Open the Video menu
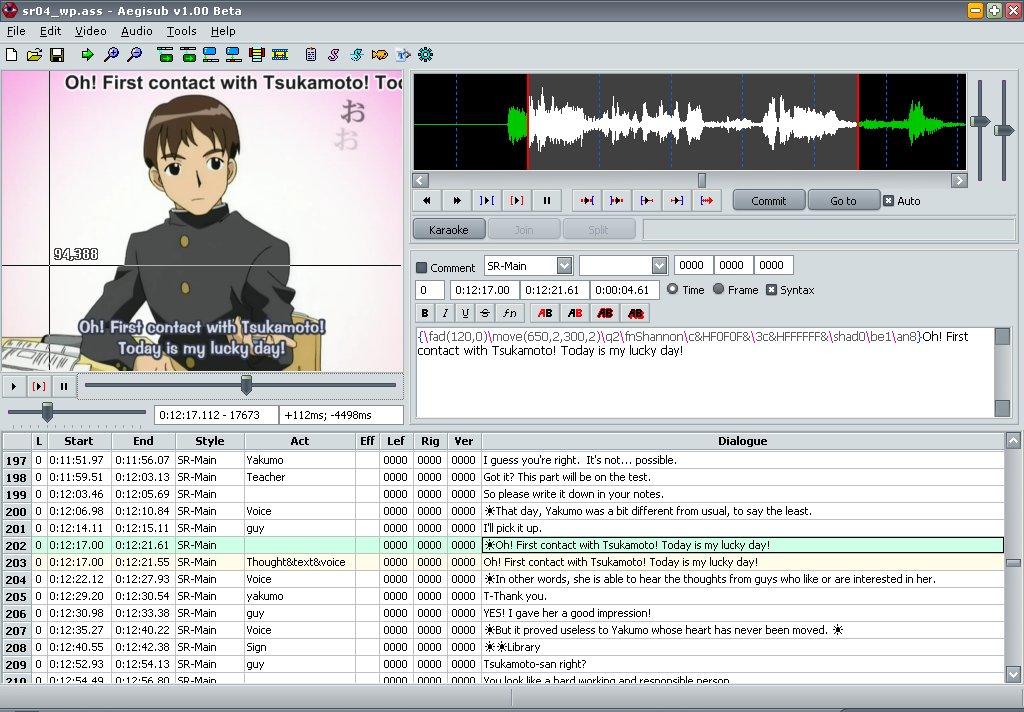This screenshot has width=1024, height=712. pos(91,31)
